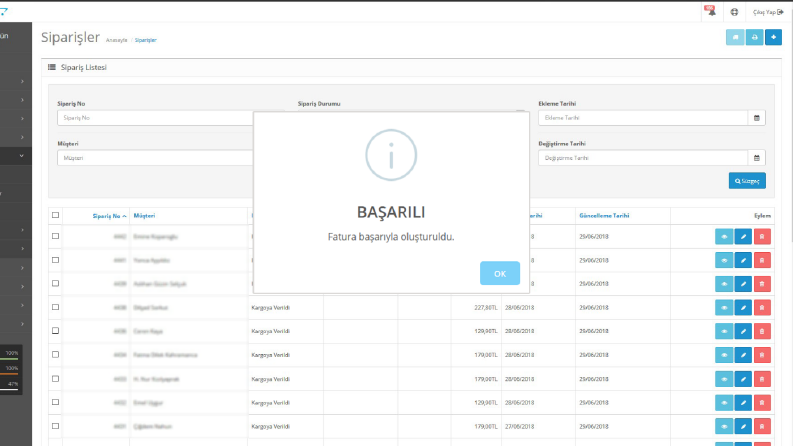View the first order with eye icon
The width and height of the screenshot is (793, 446).
click(724, 236)
